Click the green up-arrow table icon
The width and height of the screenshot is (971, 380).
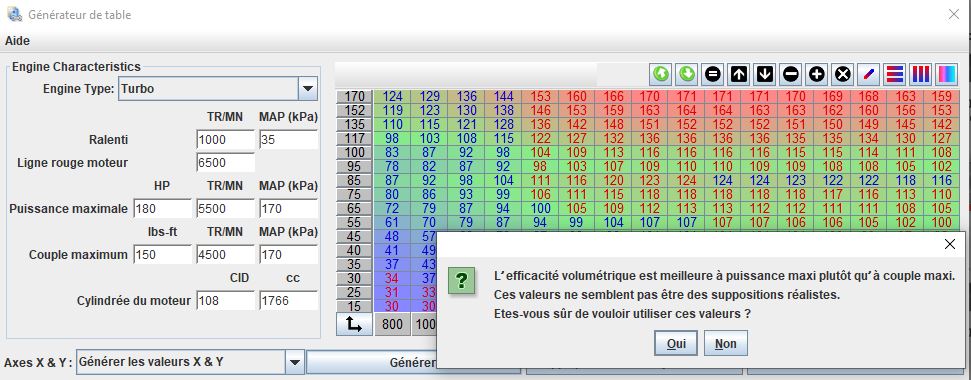pyautogui.click(x=661, y=74)
